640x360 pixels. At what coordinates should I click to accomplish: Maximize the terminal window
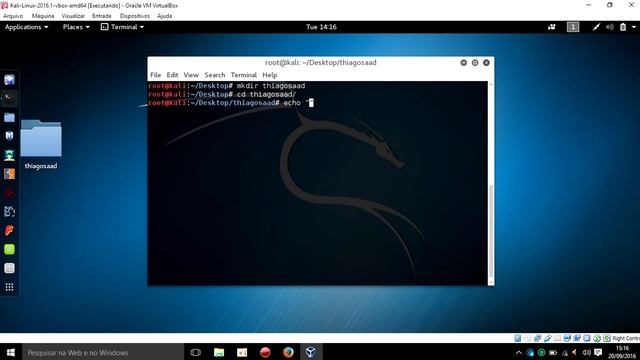[475, 62]
